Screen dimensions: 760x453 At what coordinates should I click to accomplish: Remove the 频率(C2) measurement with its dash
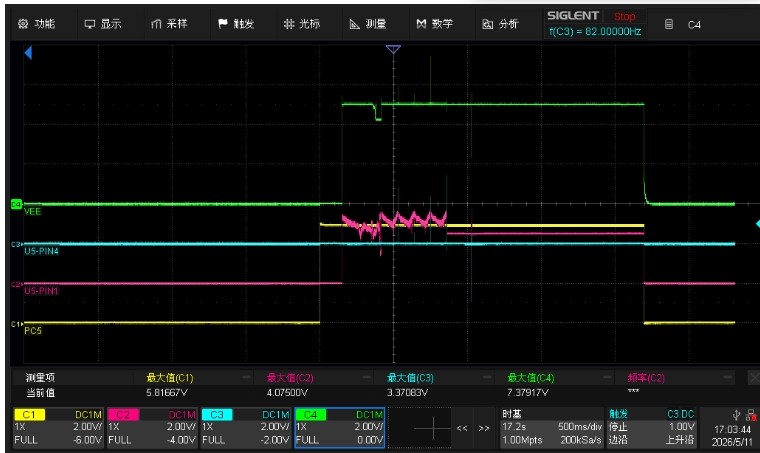tap(728, 377)
